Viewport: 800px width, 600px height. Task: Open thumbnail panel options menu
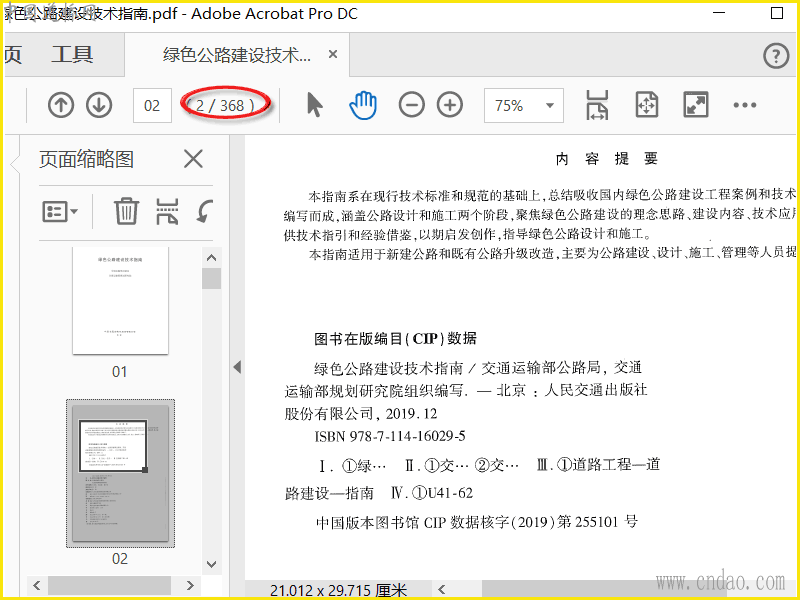tap(60, 211)
